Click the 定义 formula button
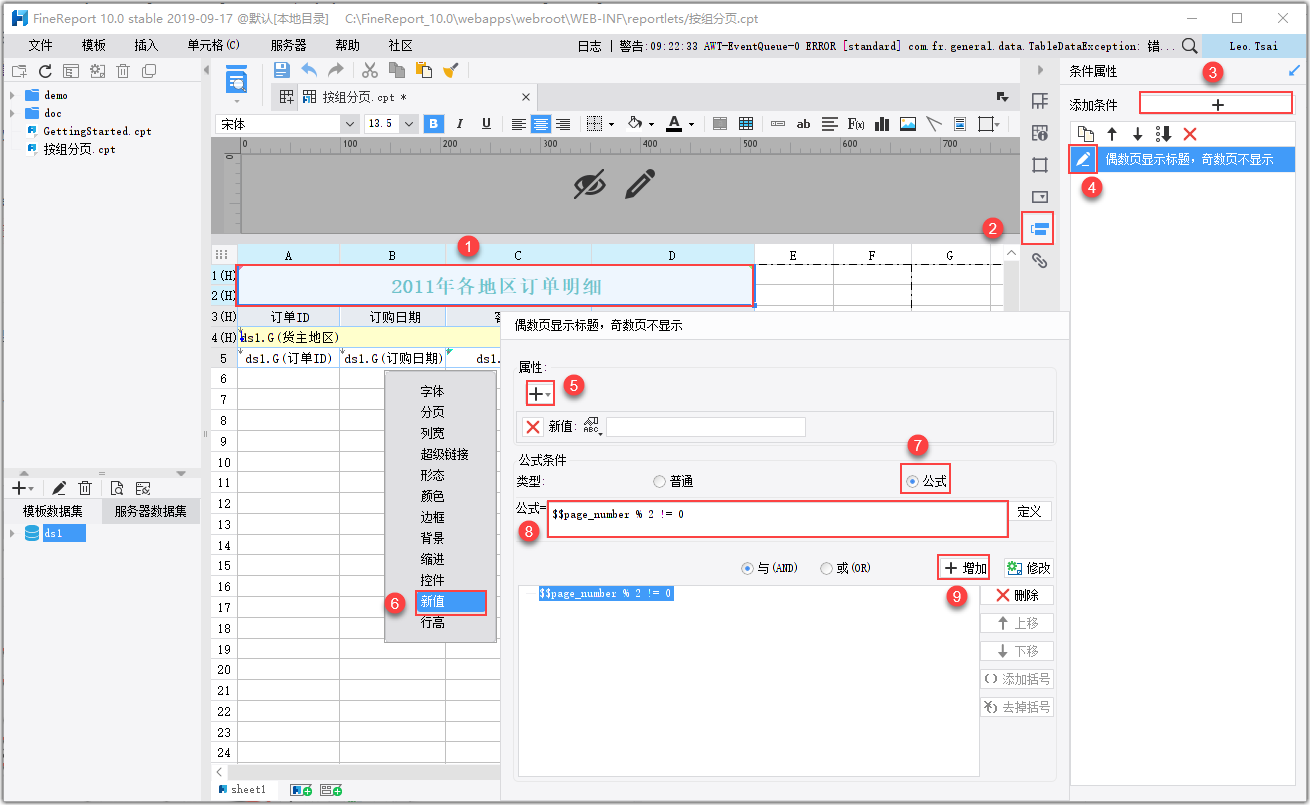1311x806 pixels. click(x=1029, y=511)
